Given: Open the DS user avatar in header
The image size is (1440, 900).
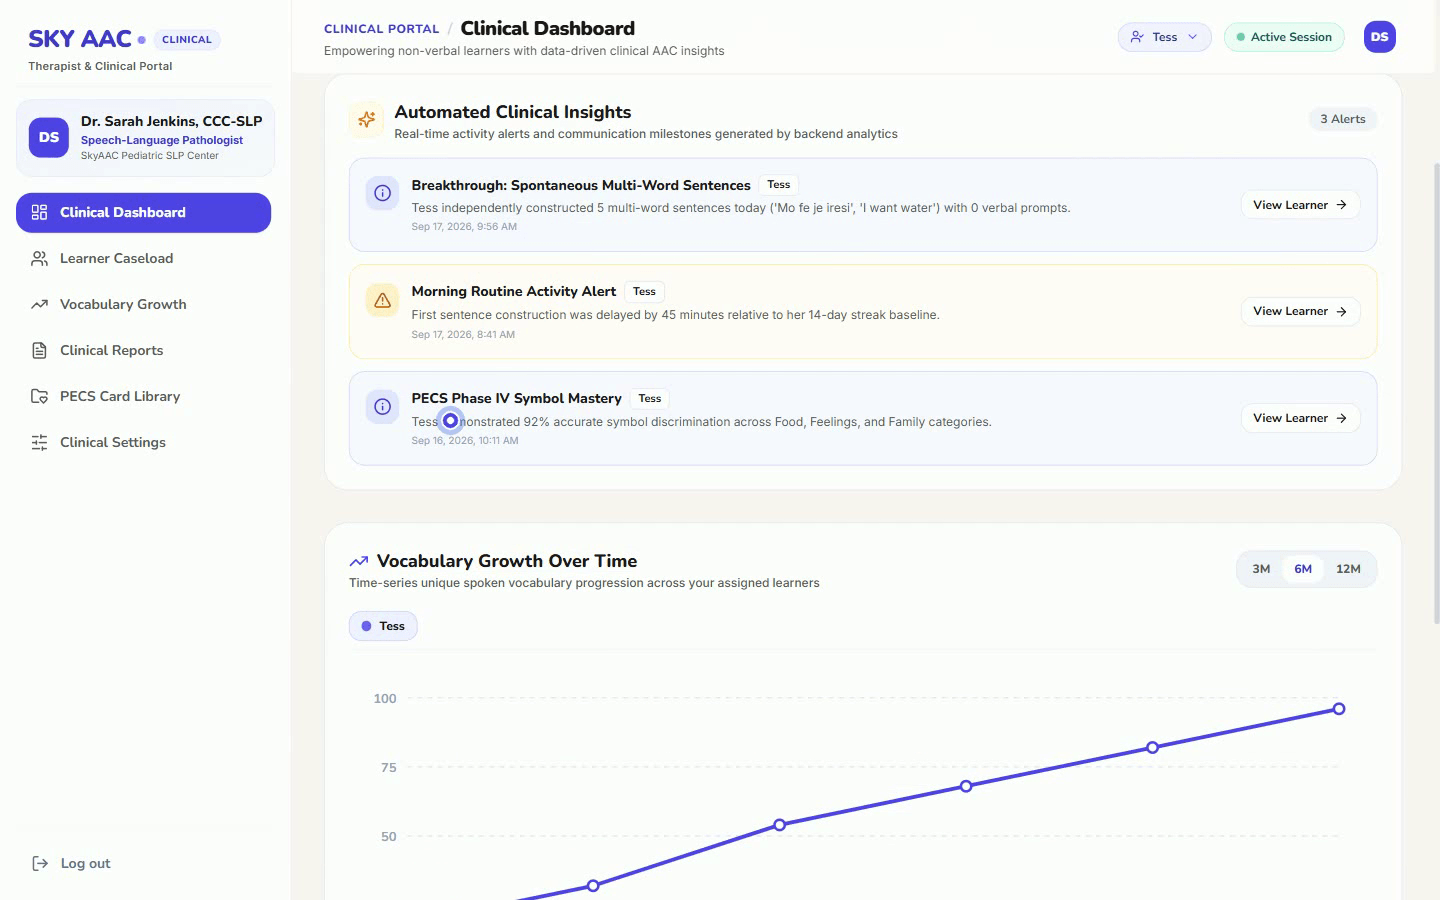Looking at the screenshot, I should coord(1380,37).
